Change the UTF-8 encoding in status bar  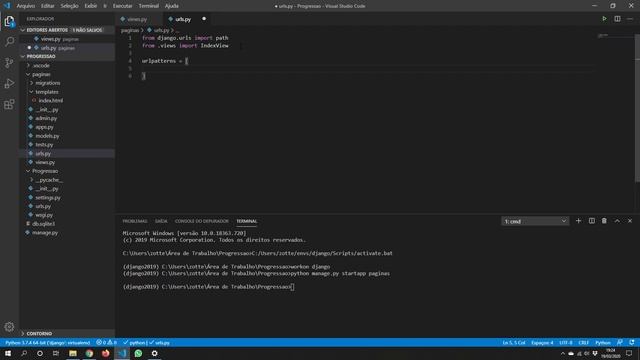[566, 342]
